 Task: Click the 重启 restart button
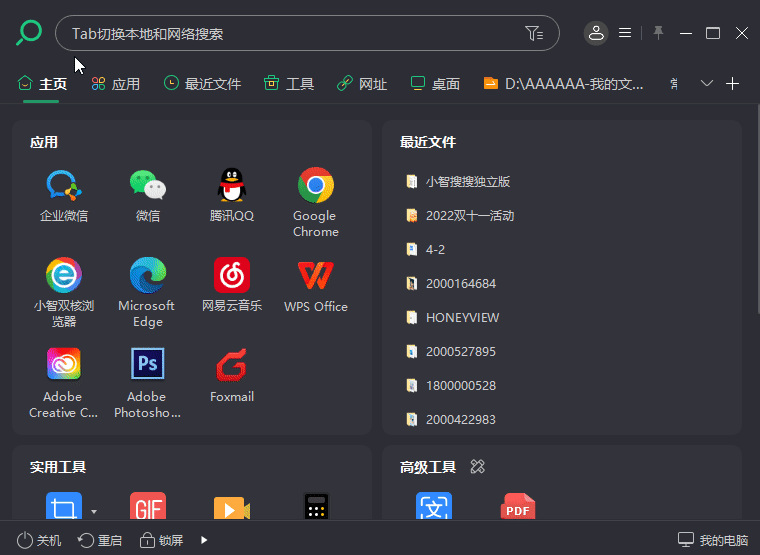[100, 540]
